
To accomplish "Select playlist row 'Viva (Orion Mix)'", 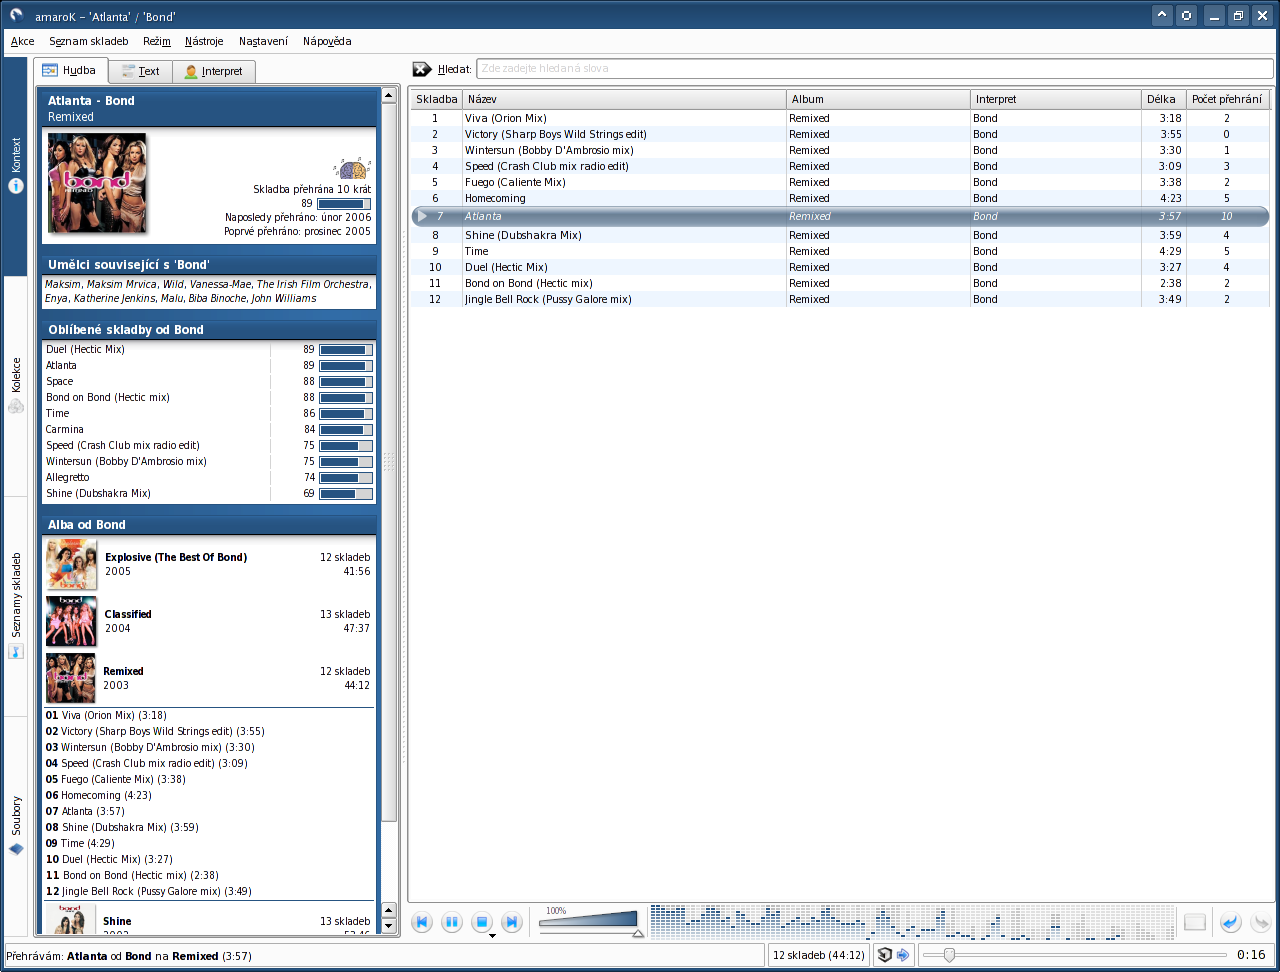I will [x=839, y=118].
